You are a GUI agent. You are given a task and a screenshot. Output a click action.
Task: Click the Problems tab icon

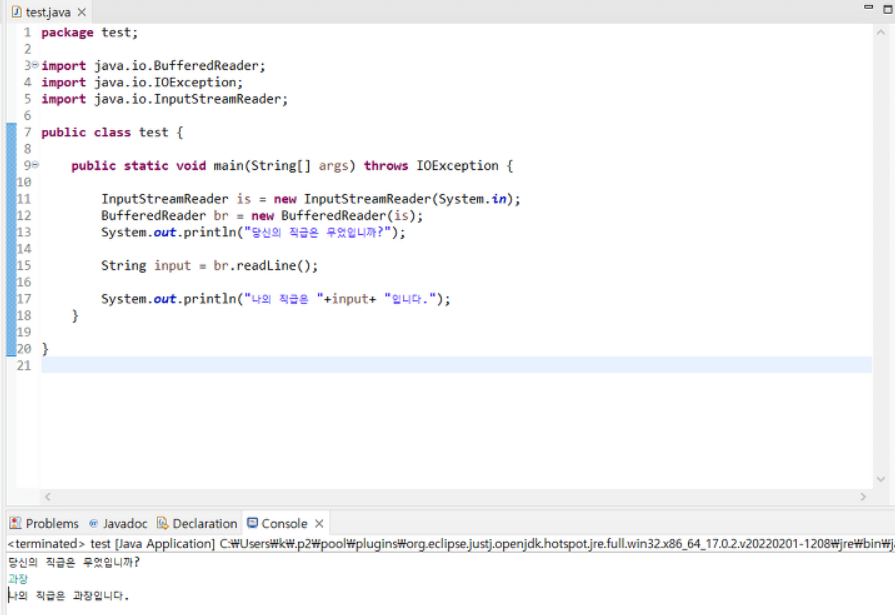pos(15,523)
